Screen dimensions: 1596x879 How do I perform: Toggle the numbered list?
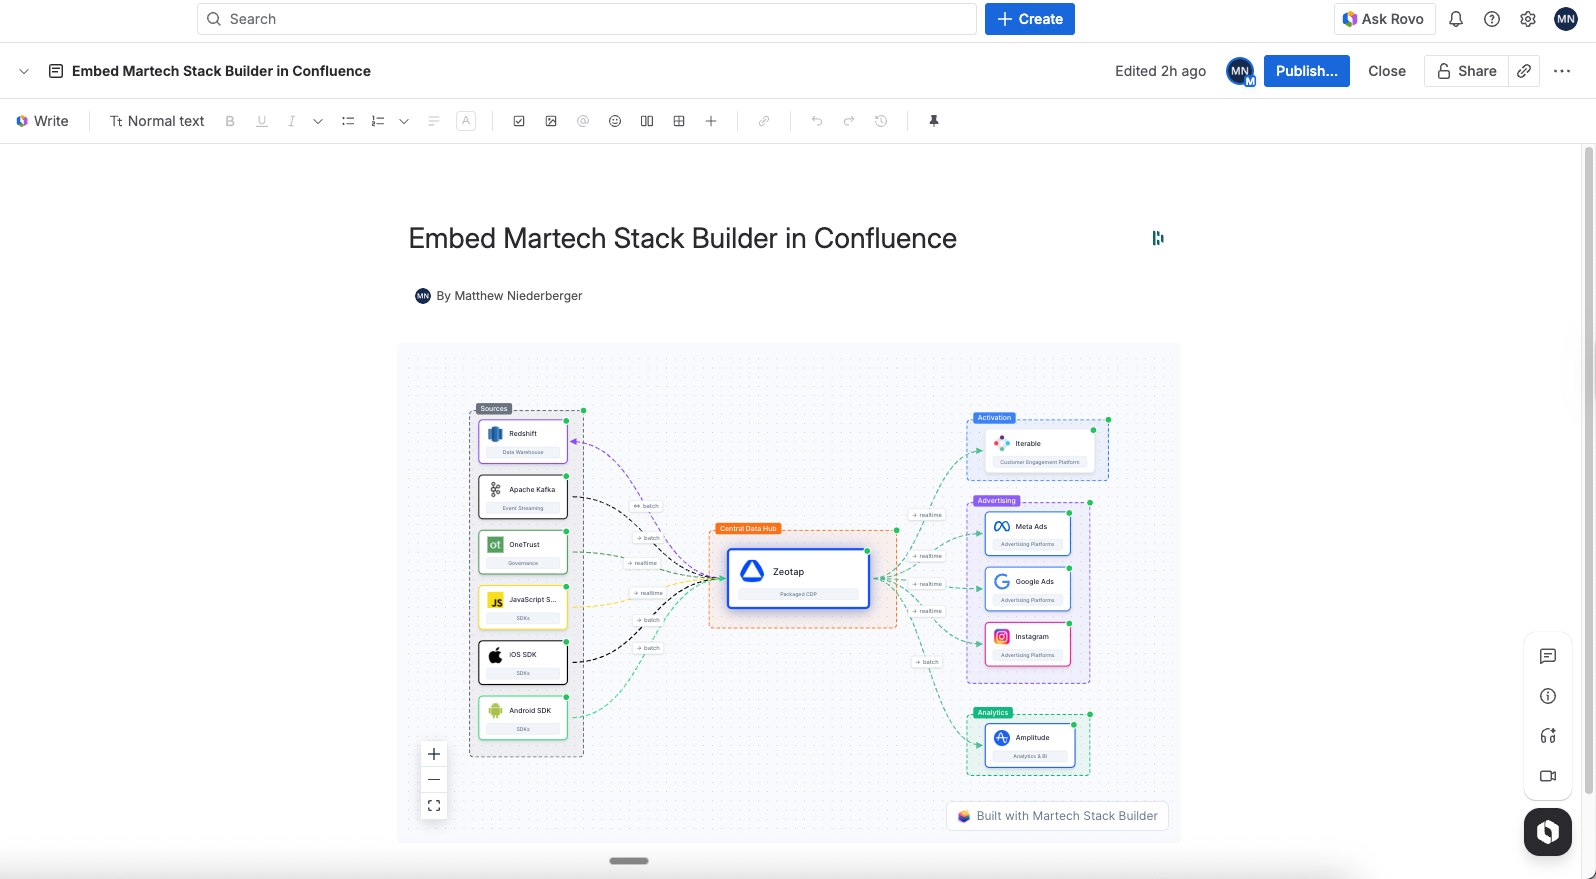click(x=378, y=121)
